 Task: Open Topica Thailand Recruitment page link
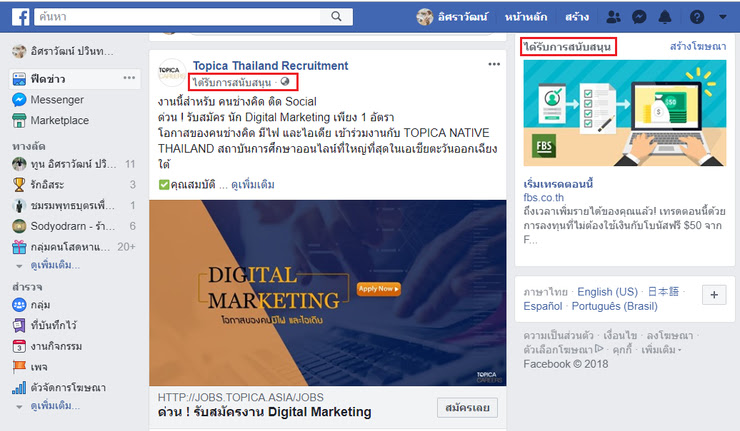point(270,66)
